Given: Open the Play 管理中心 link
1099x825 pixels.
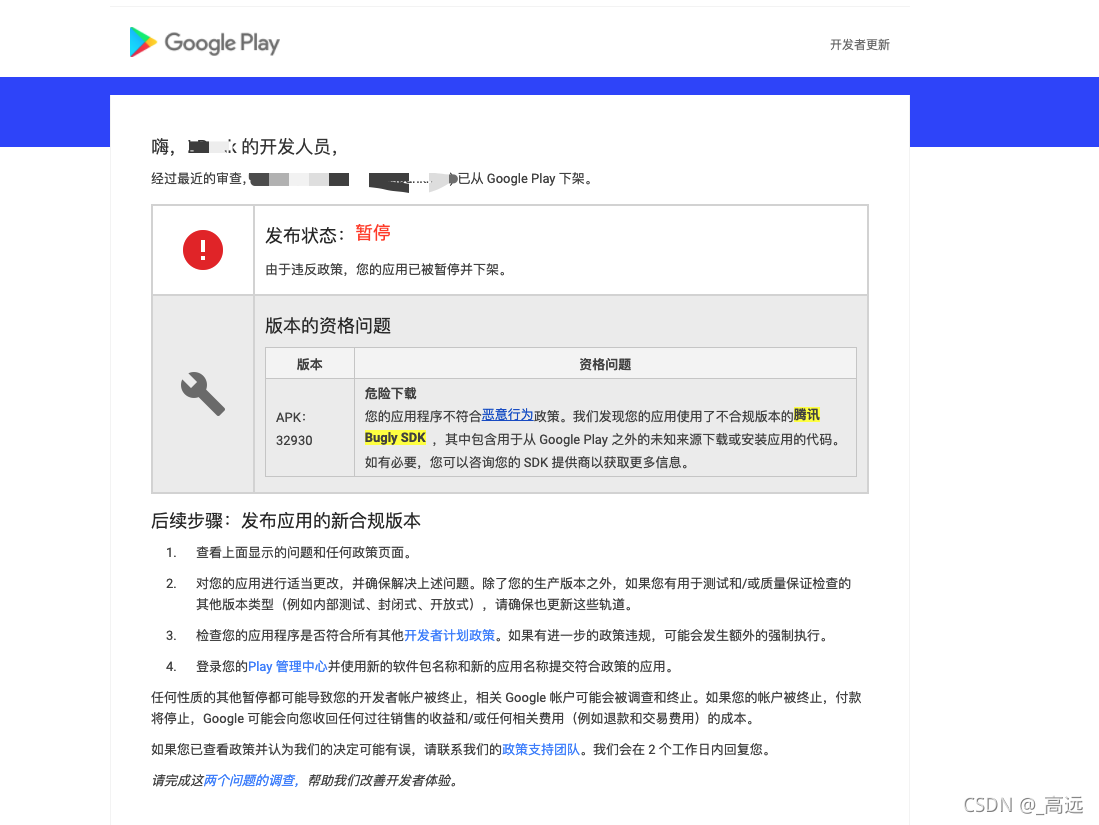Looking at the screenshot, I should coord(287,666).
